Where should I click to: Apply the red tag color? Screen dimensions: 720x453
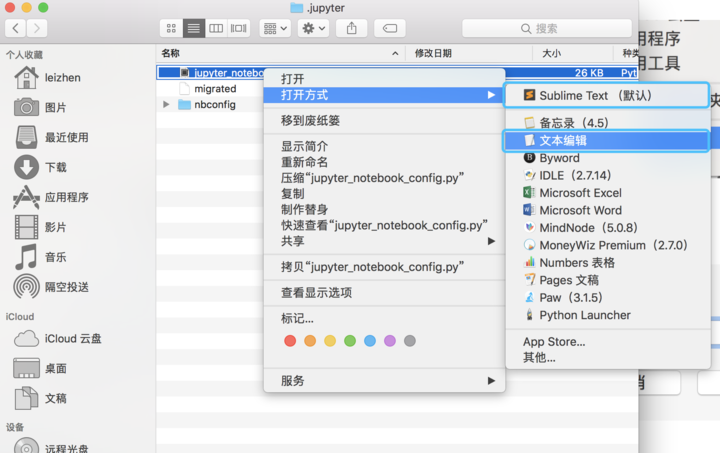290,341
